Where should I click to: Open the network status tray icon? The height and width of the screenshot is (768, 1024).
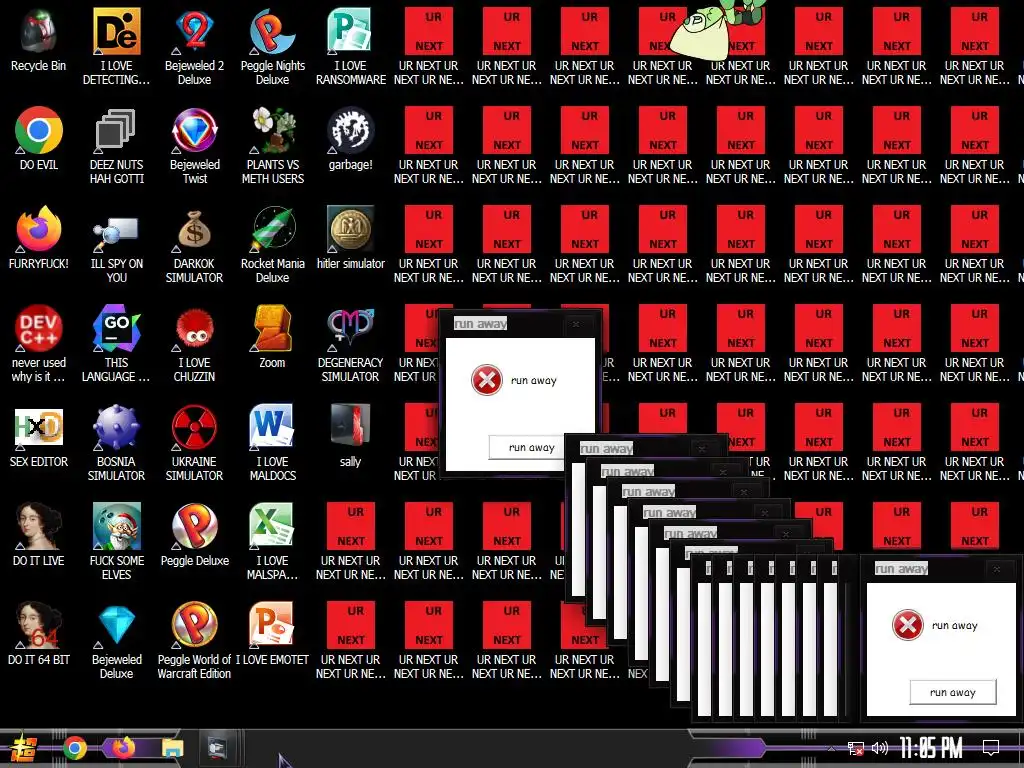pos(856,749)
